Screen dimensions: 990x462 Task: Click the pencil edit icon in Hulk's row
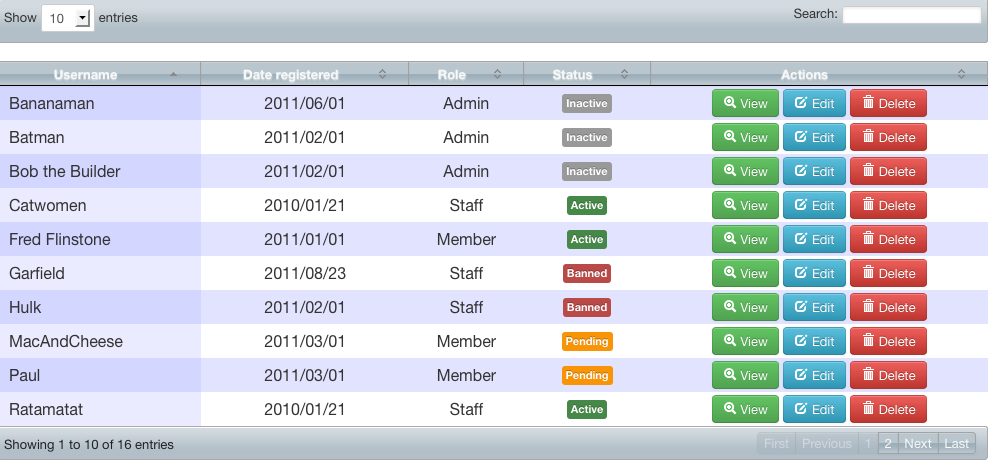(x=801, y=307)
